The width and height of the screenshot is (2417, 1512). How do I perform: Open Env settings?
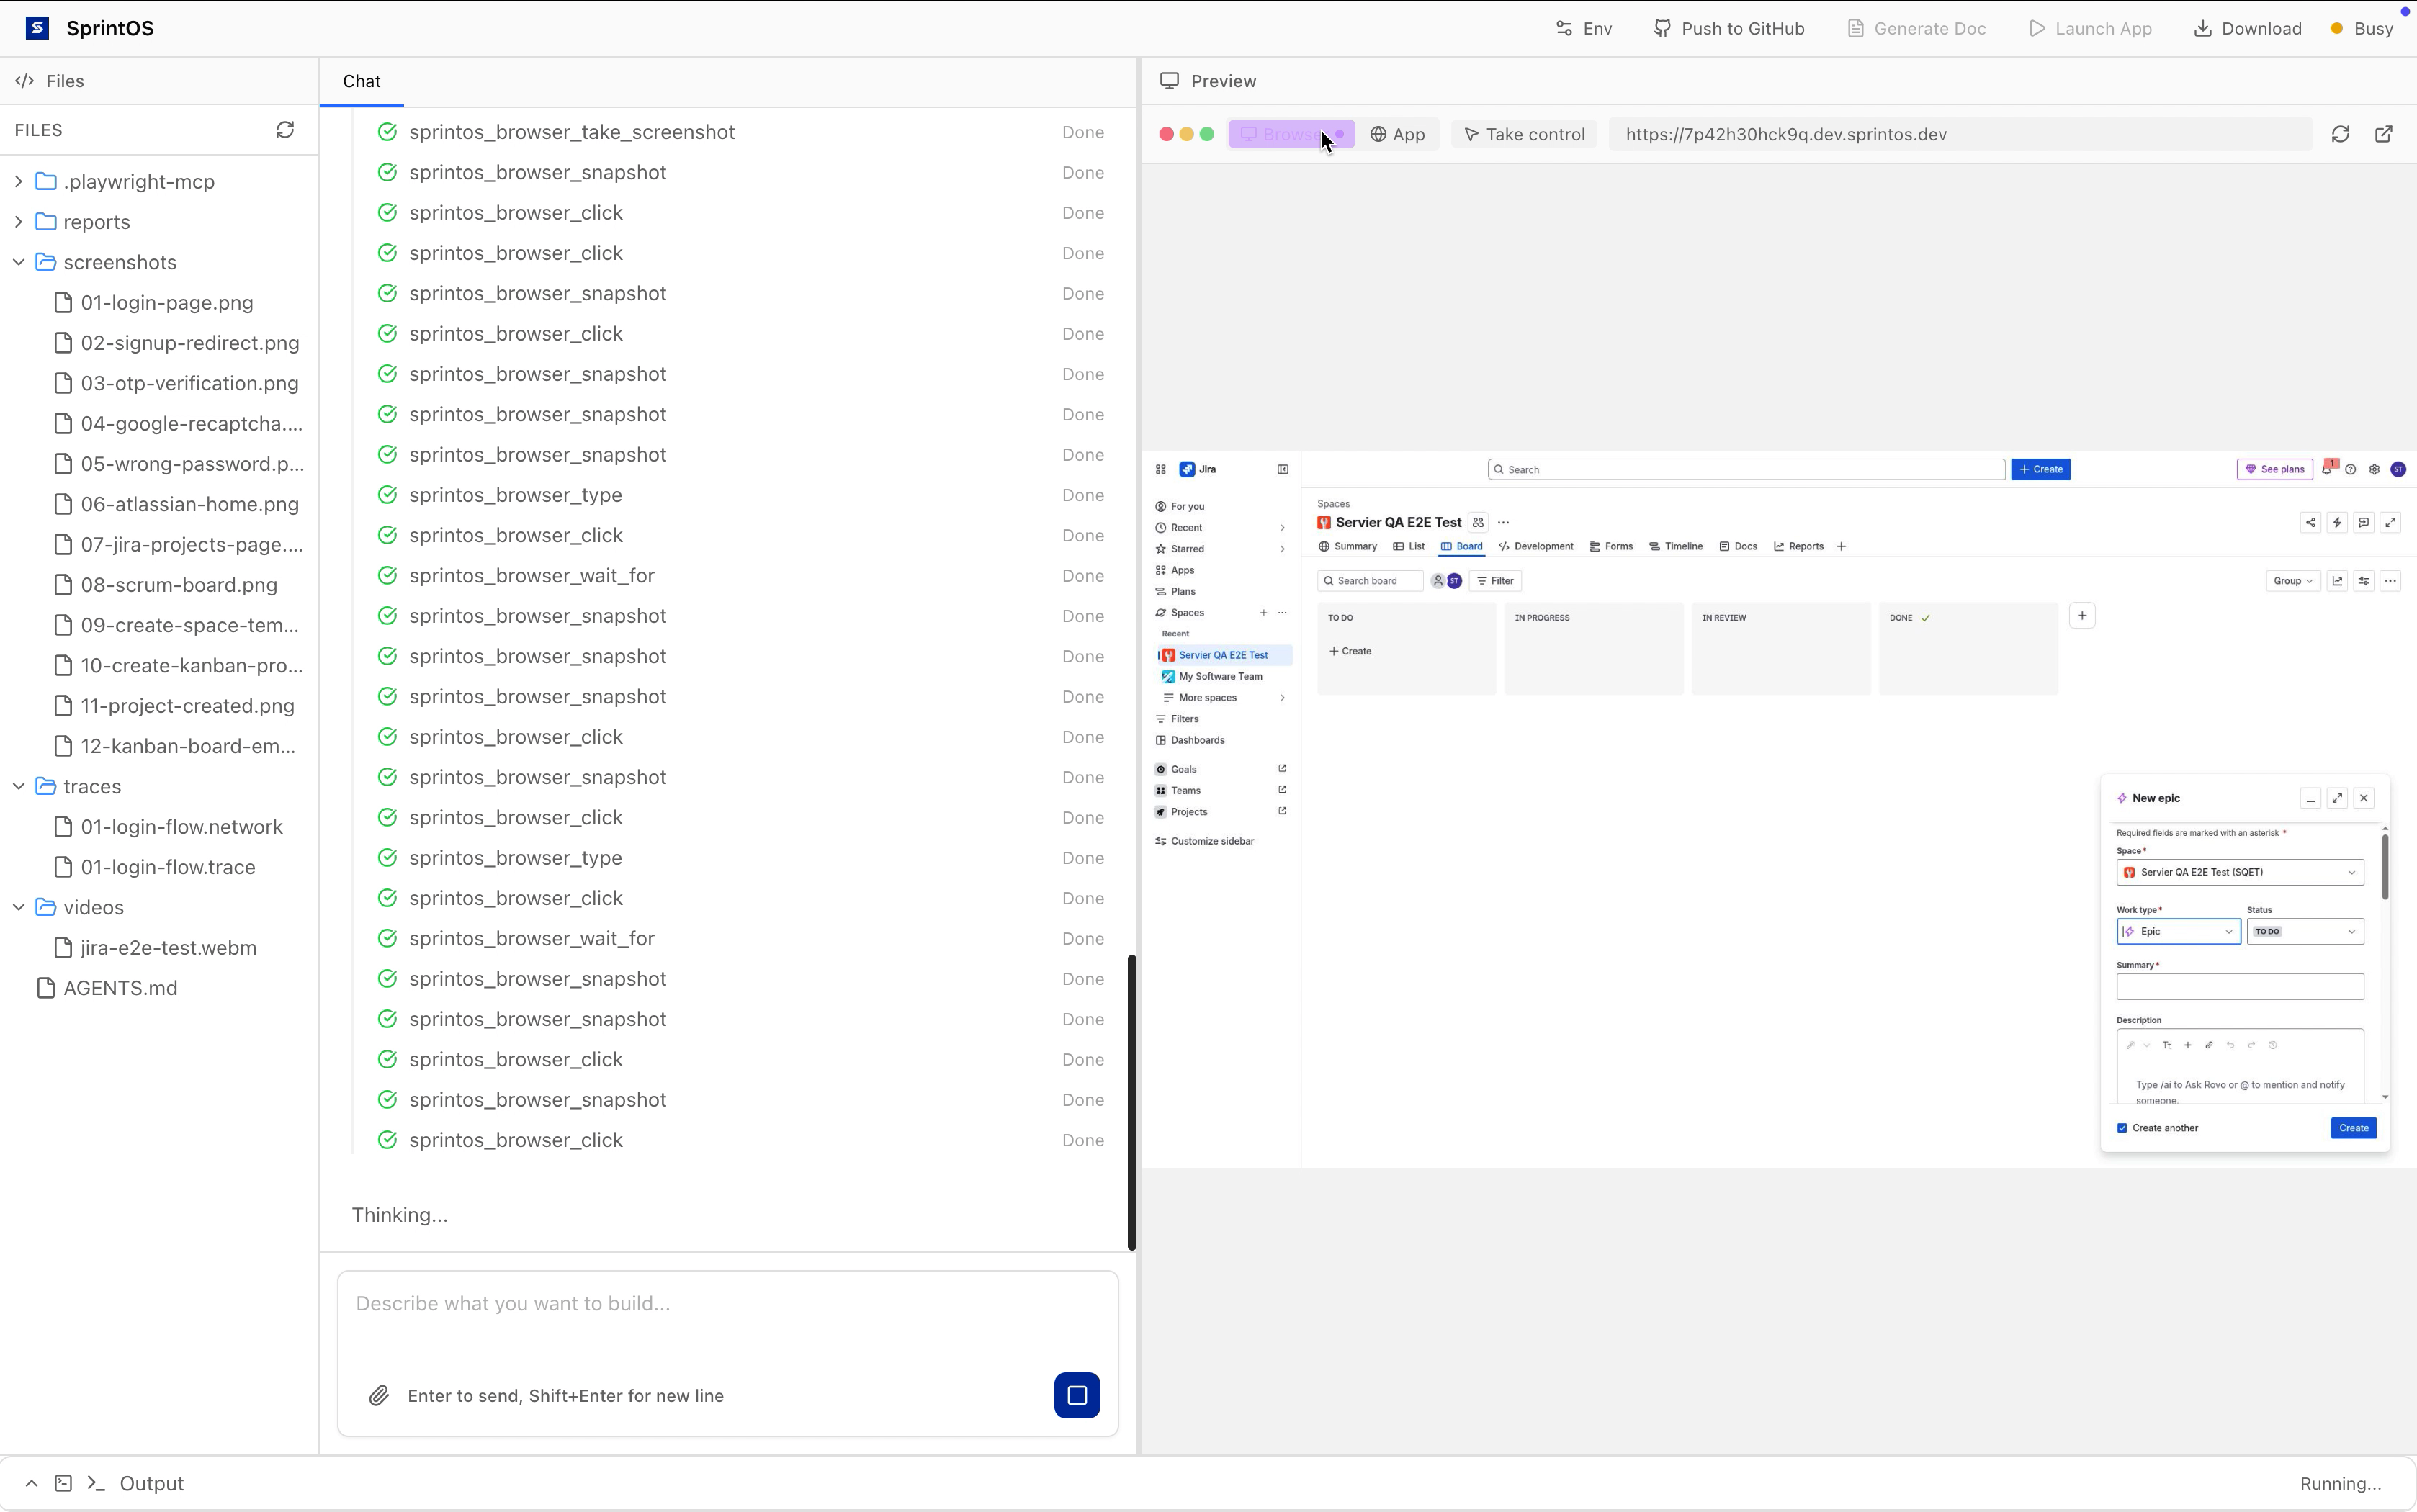point(1584,28)
